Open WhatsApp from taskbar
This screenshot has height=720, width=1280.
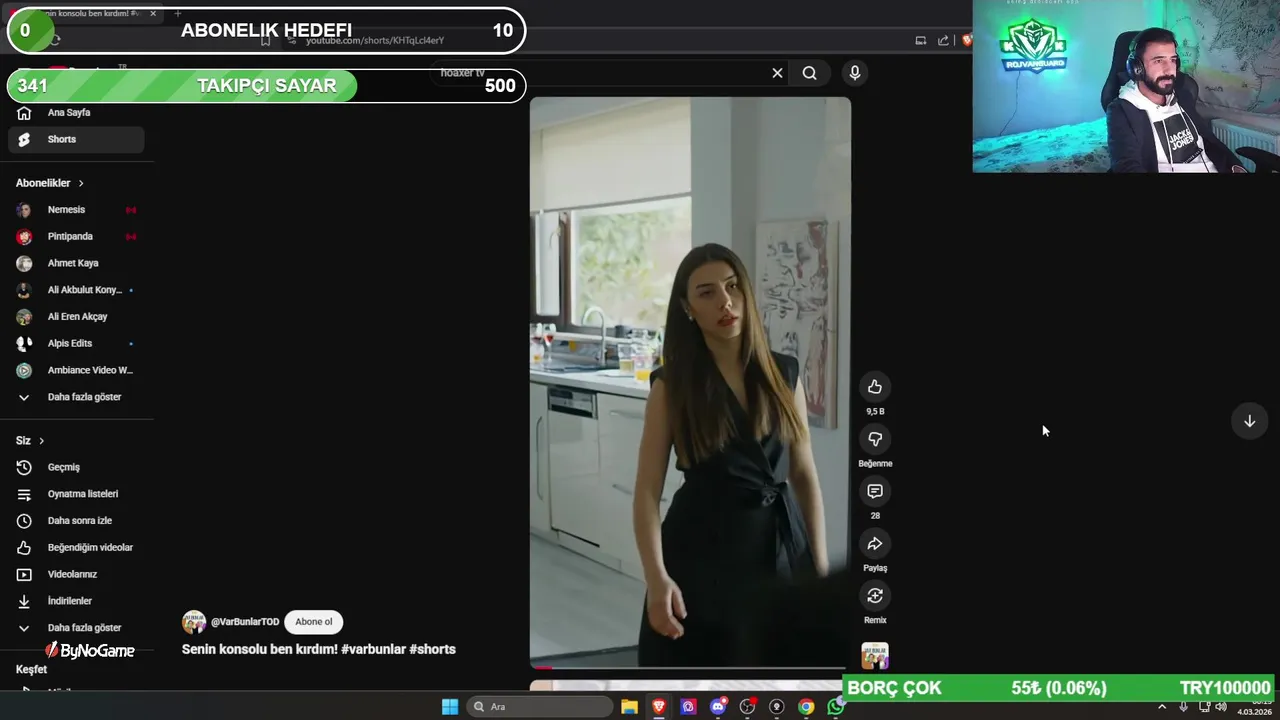pos(835,707)
